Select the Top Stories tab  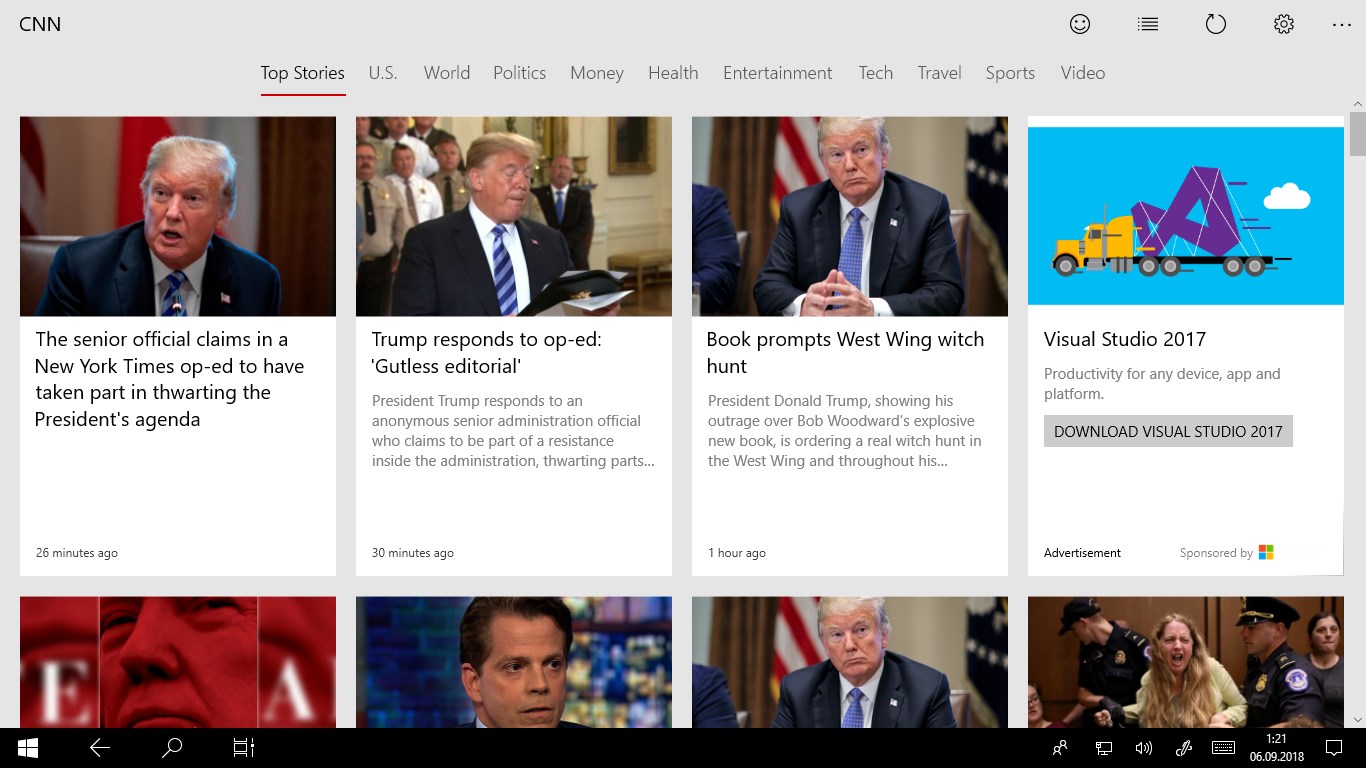click(x=303, y=73)
